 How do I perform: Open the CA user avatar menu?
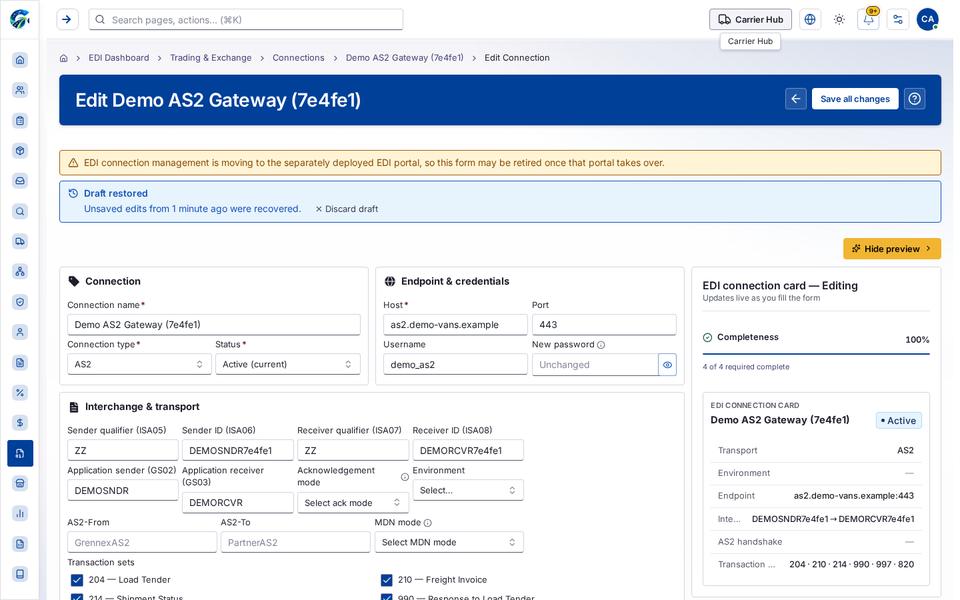[x=927, y=20]
